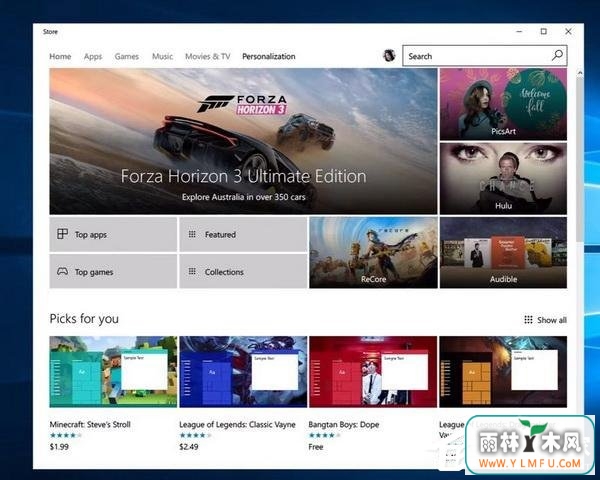
Task: Click the Bangtan Boys: Dope title
Action: 344,424
